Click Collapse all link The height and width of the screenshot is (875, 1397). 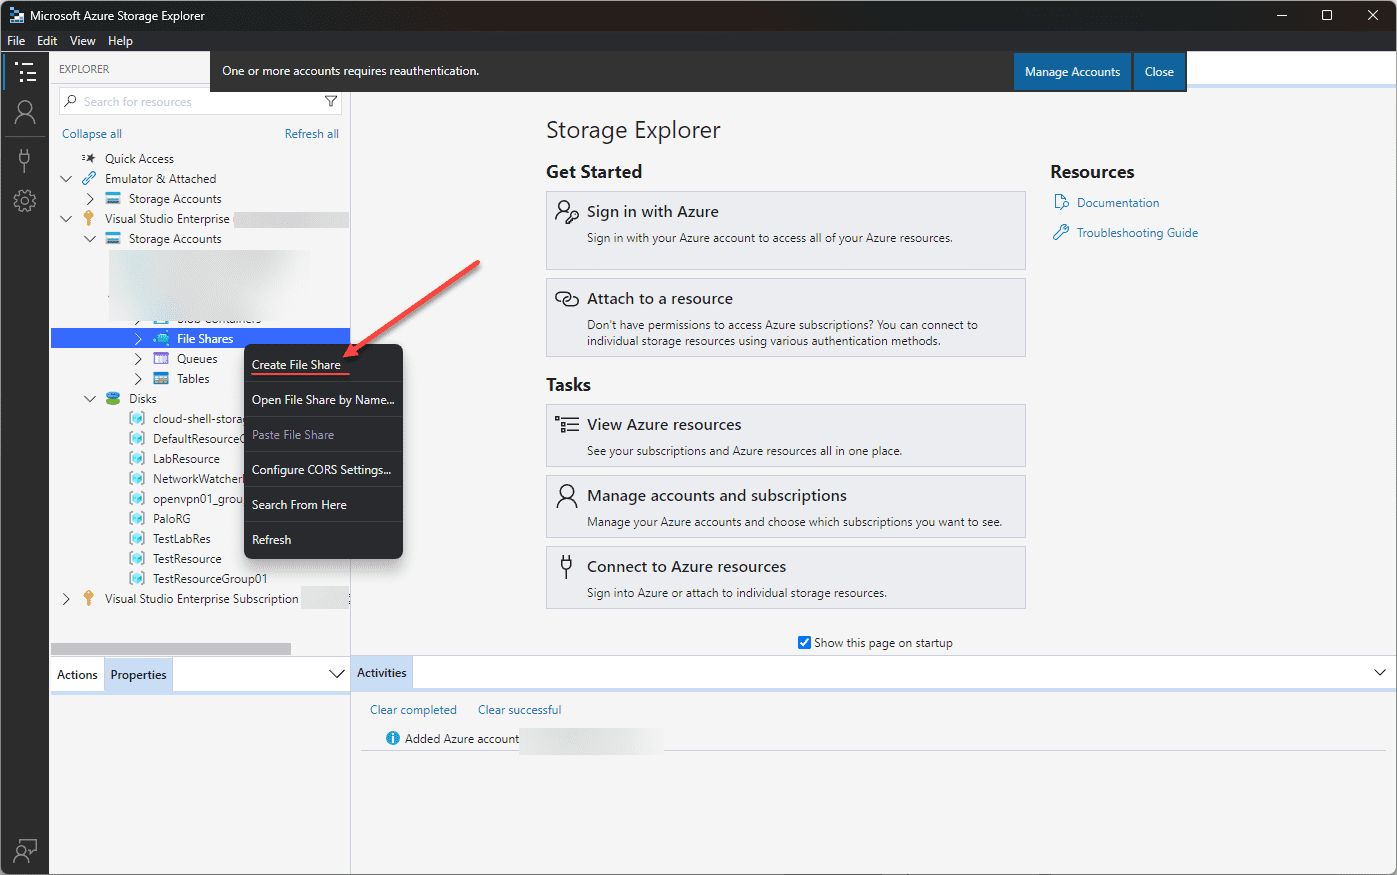click(x=92, y=133)
